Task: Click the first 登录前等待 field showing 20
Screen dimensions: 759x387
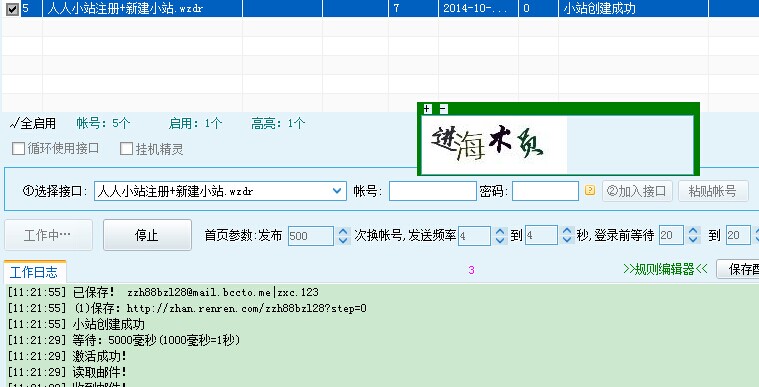Action: pyautogui.click(x=671, y=236)
